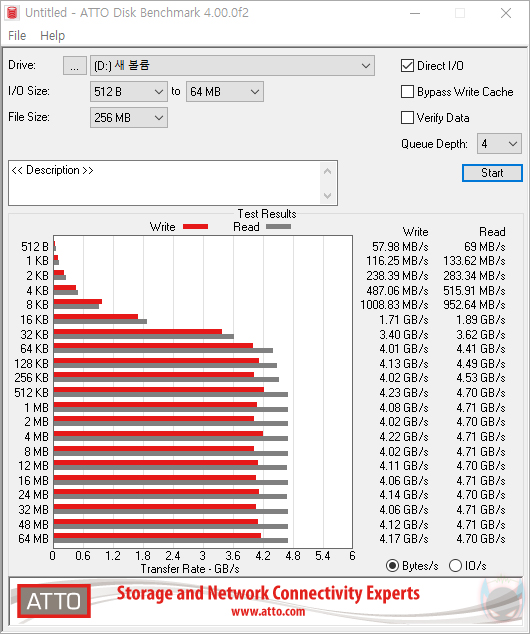The height and width of the screenshot is (634, 530).
Task: Enable Bypass Write Cache checkbox
Action: click(x=408, y=92)
